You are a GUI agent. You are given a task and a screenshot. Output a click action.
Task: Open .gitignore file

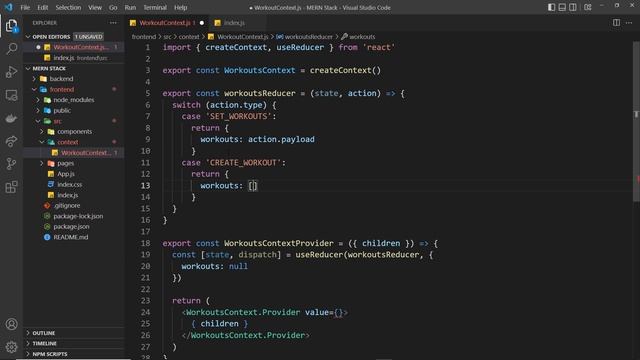(x=74, y=206)
